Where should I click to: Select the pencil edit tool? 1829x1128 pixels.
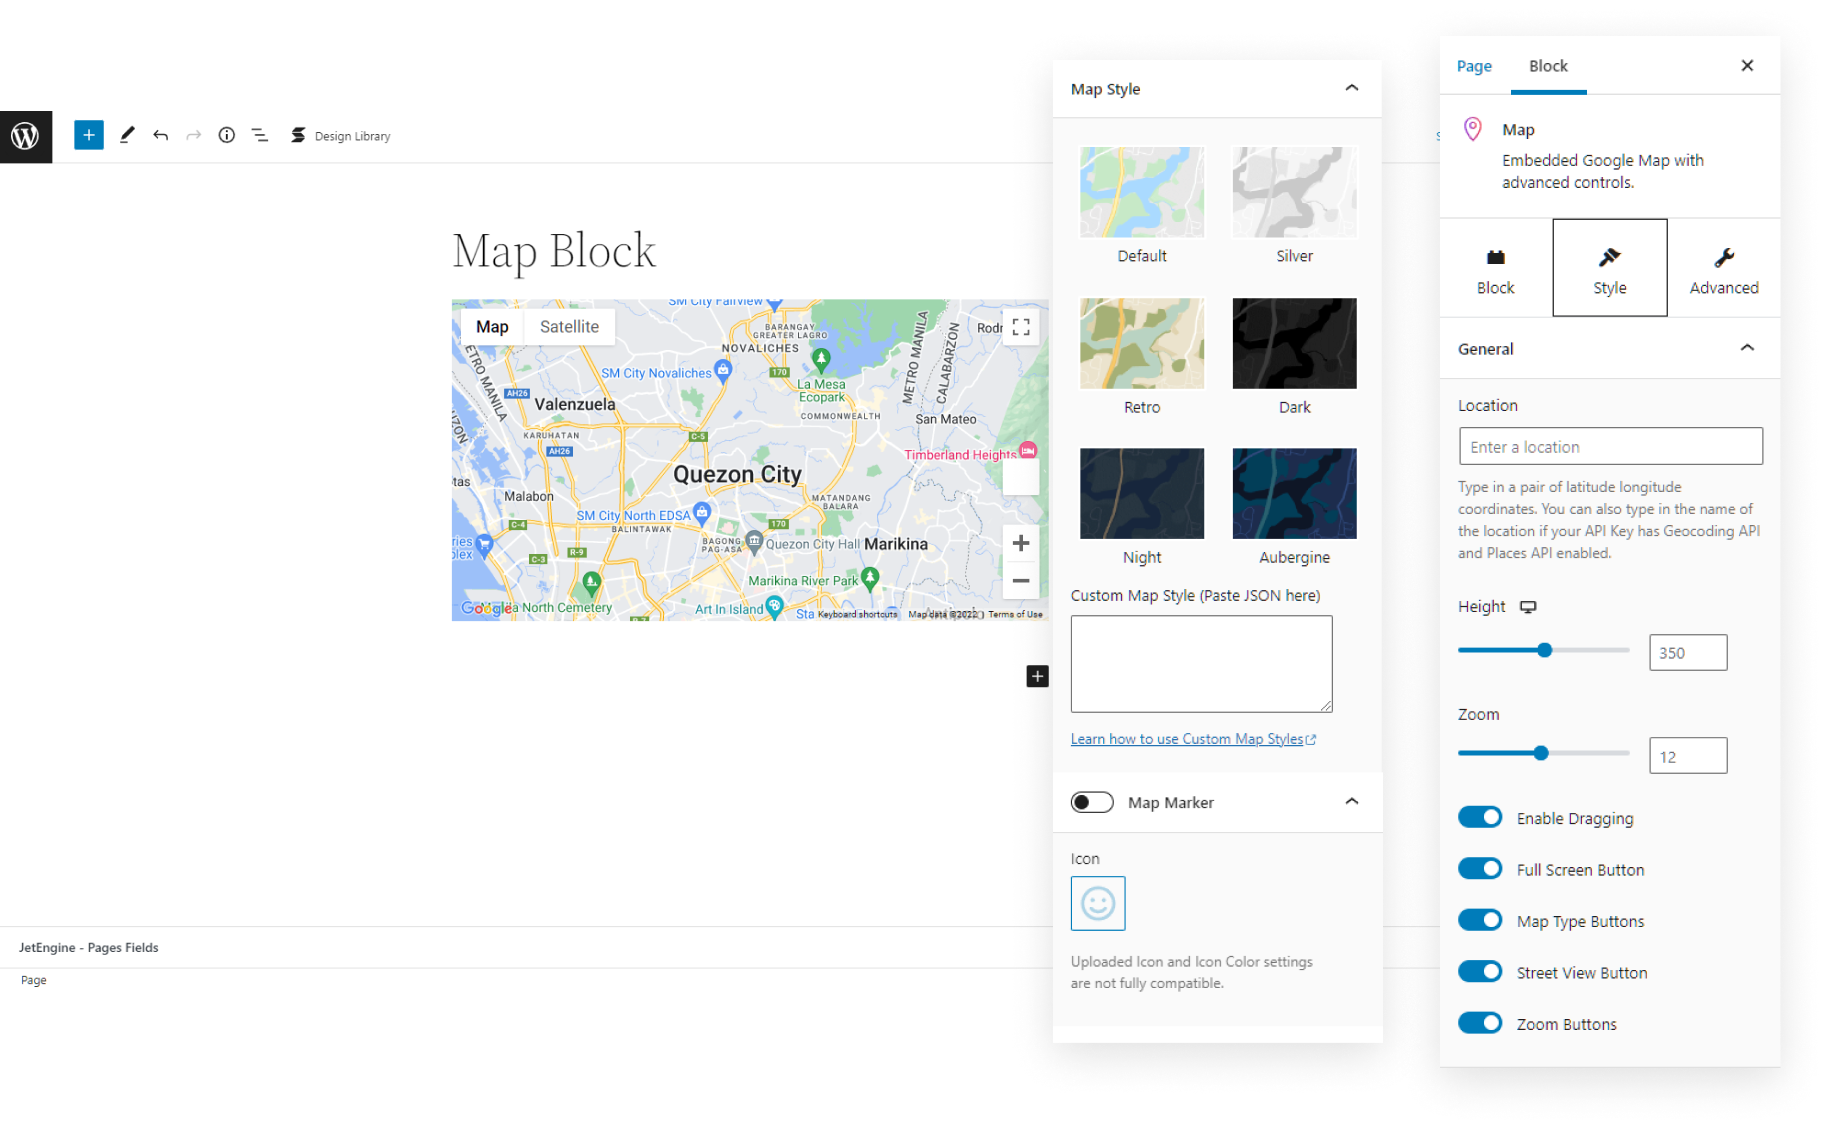coord(127,135)
